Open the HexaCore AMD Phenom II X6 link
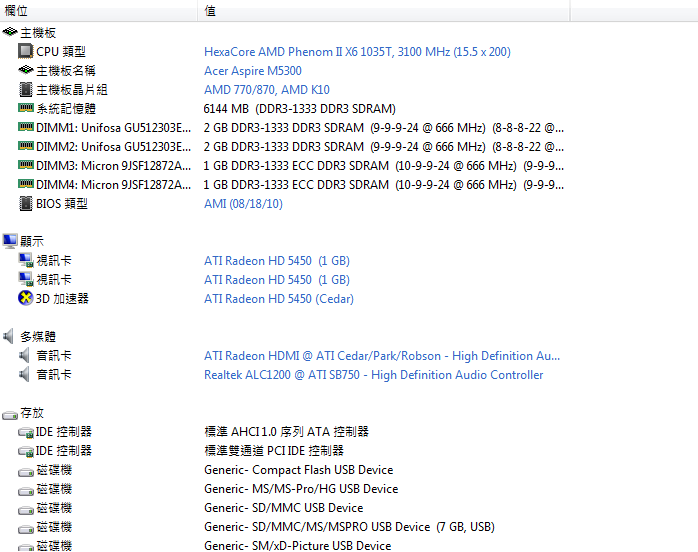 [x=357, y=52]
